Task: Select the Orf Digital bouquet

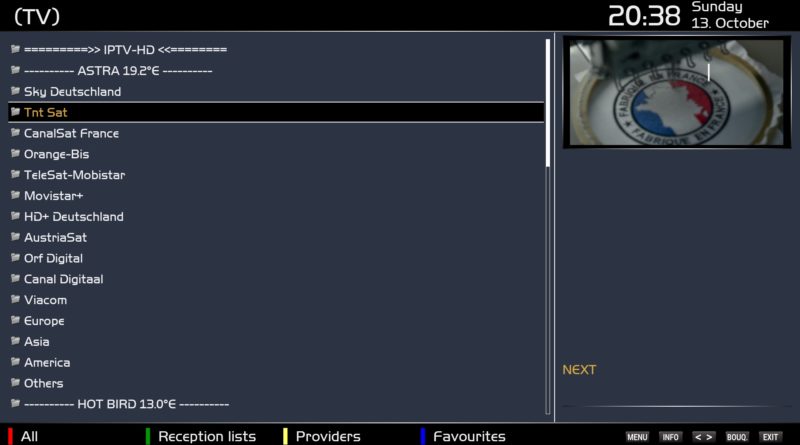Action: click(x=276, y=258)
